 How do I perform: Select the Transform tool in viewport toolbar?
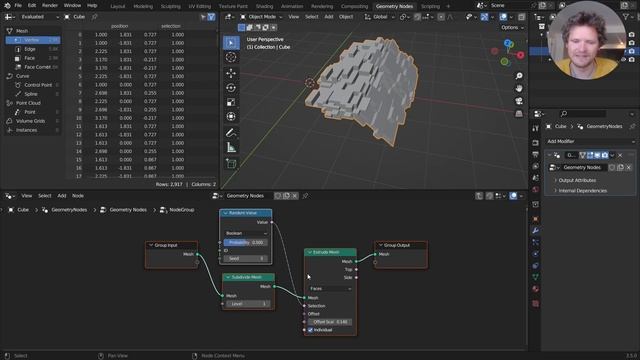(x=231, y=117)
